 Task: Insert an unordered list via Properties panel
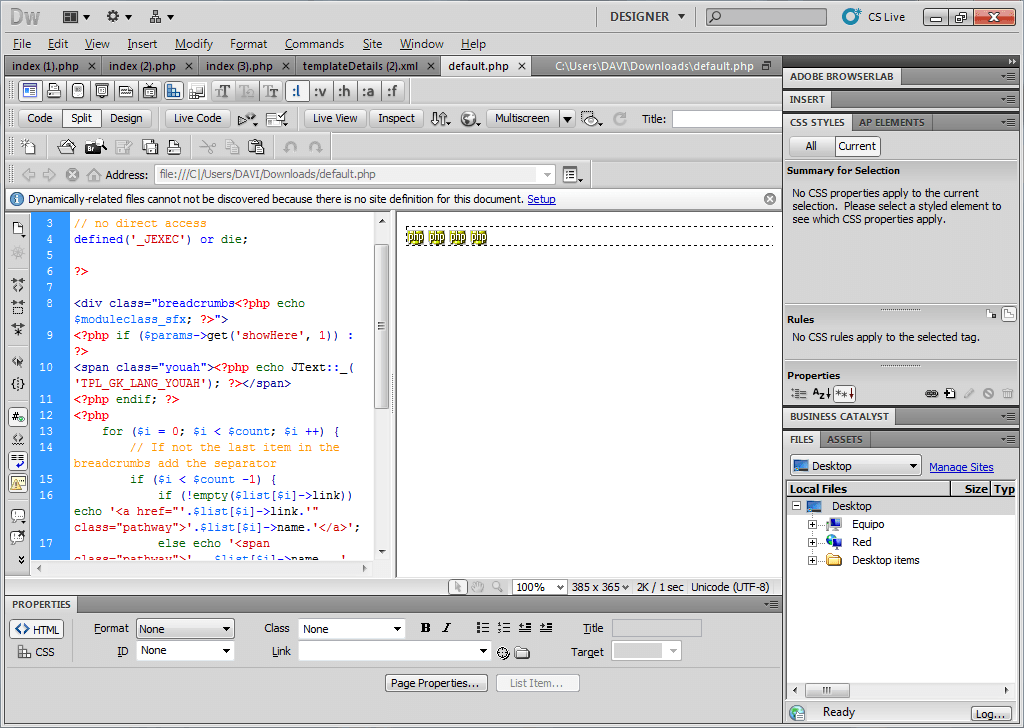483,627
